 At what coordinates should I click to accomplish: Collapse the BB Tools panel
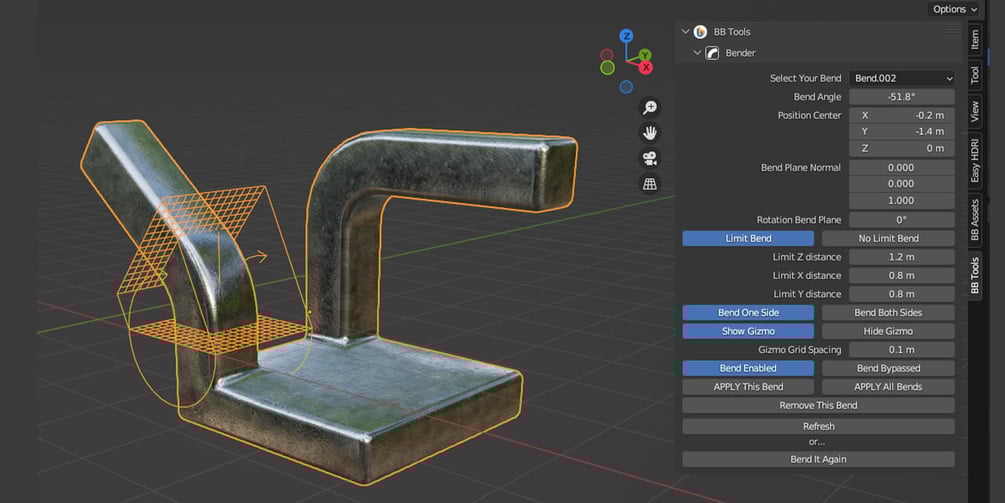pos(686,31)
